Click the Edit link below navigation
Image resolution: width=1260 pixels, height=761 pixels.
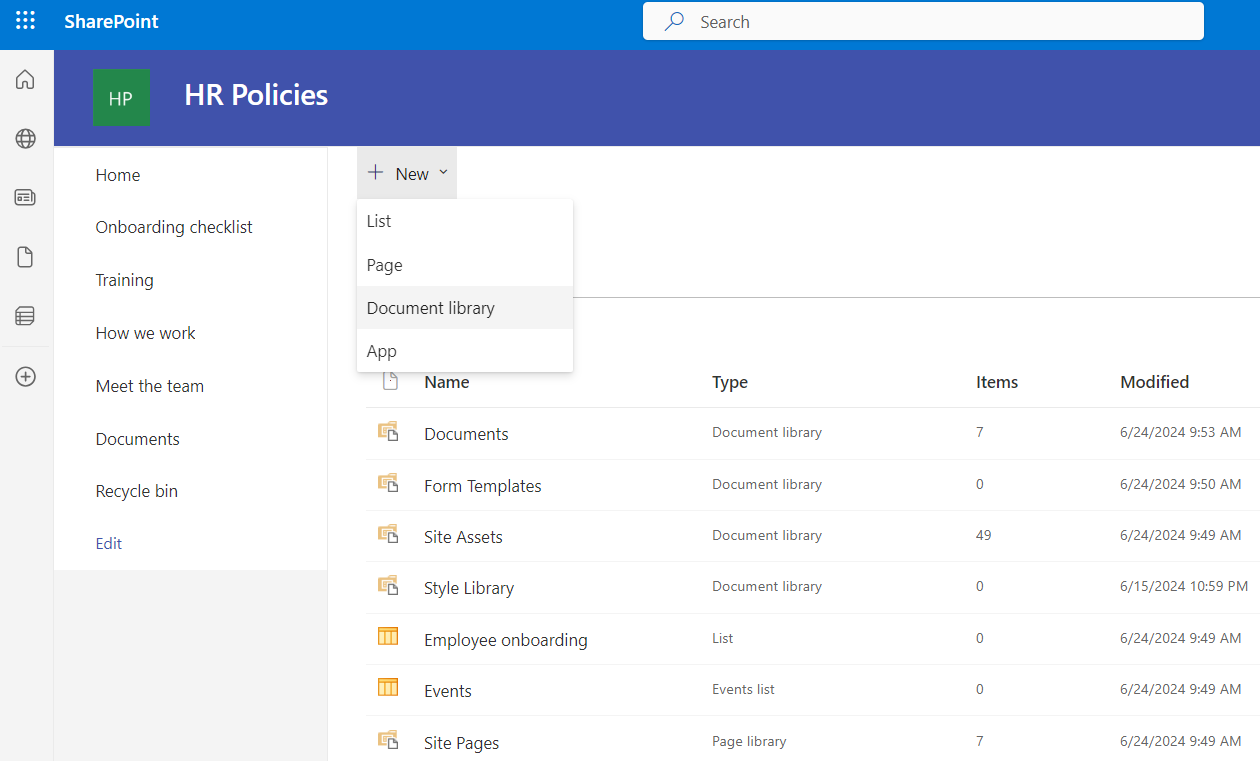click(x=108, y=543)
